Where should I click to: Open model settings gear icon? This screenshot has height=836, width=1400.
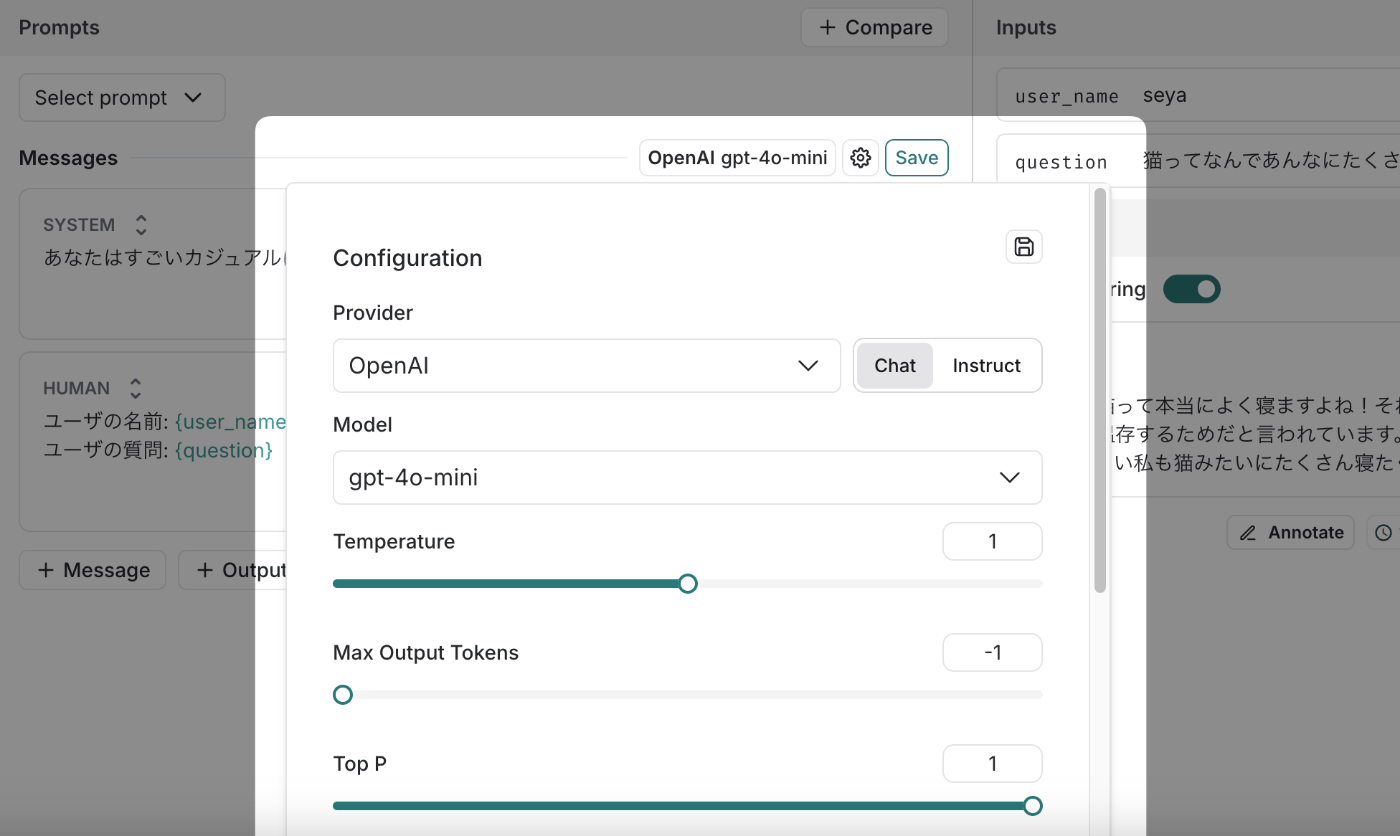click(x=860, y=158)
